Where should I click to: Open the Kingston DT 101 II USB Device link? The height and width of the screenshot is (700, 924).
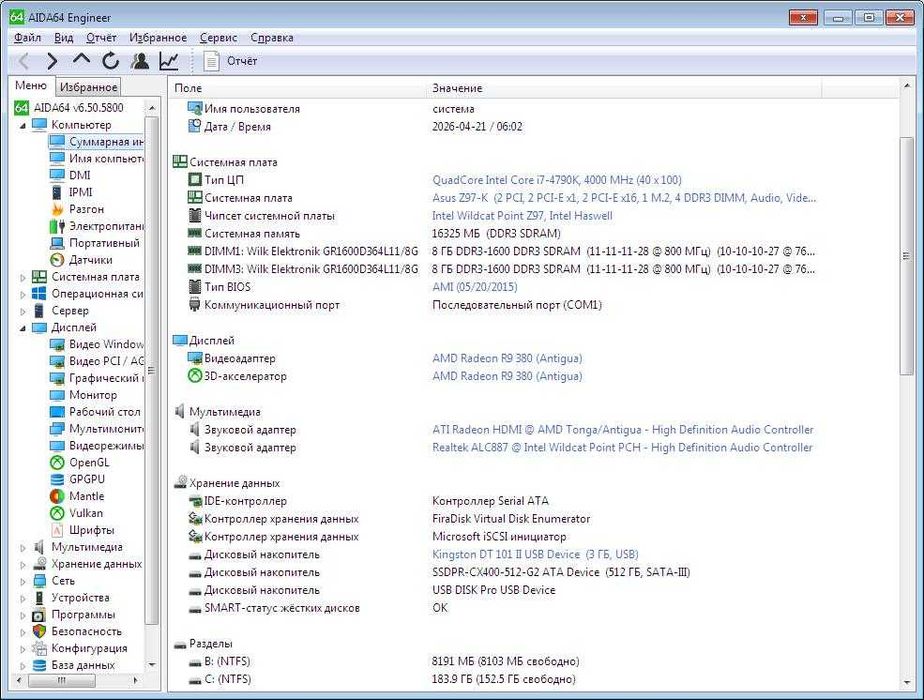pyautogui.click(x=535, y=554)
